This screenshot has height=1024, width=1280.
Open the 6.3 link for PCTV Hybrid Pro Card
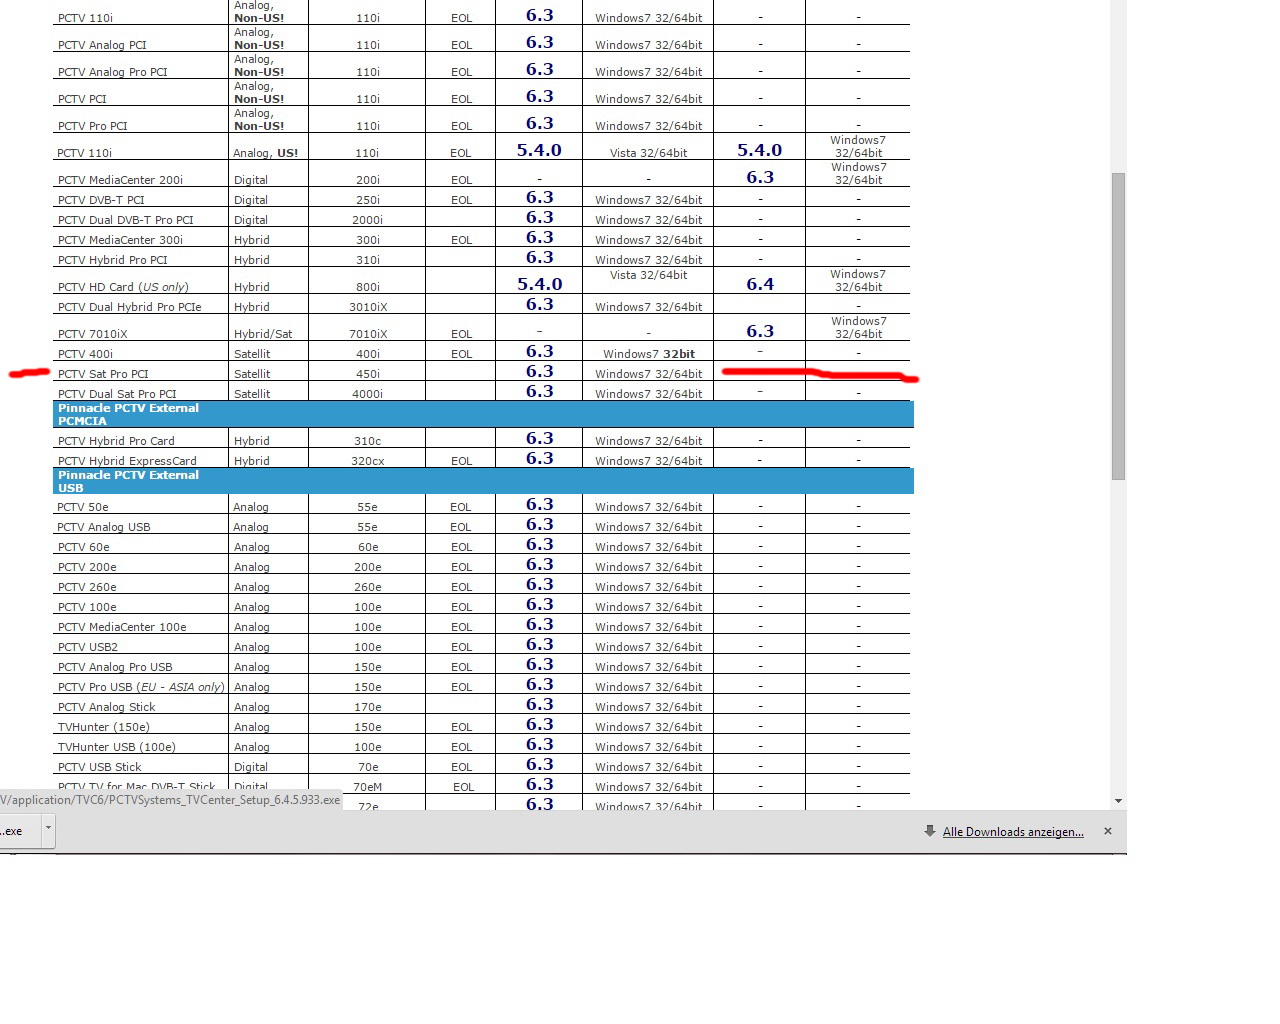(x=540, y=438)
